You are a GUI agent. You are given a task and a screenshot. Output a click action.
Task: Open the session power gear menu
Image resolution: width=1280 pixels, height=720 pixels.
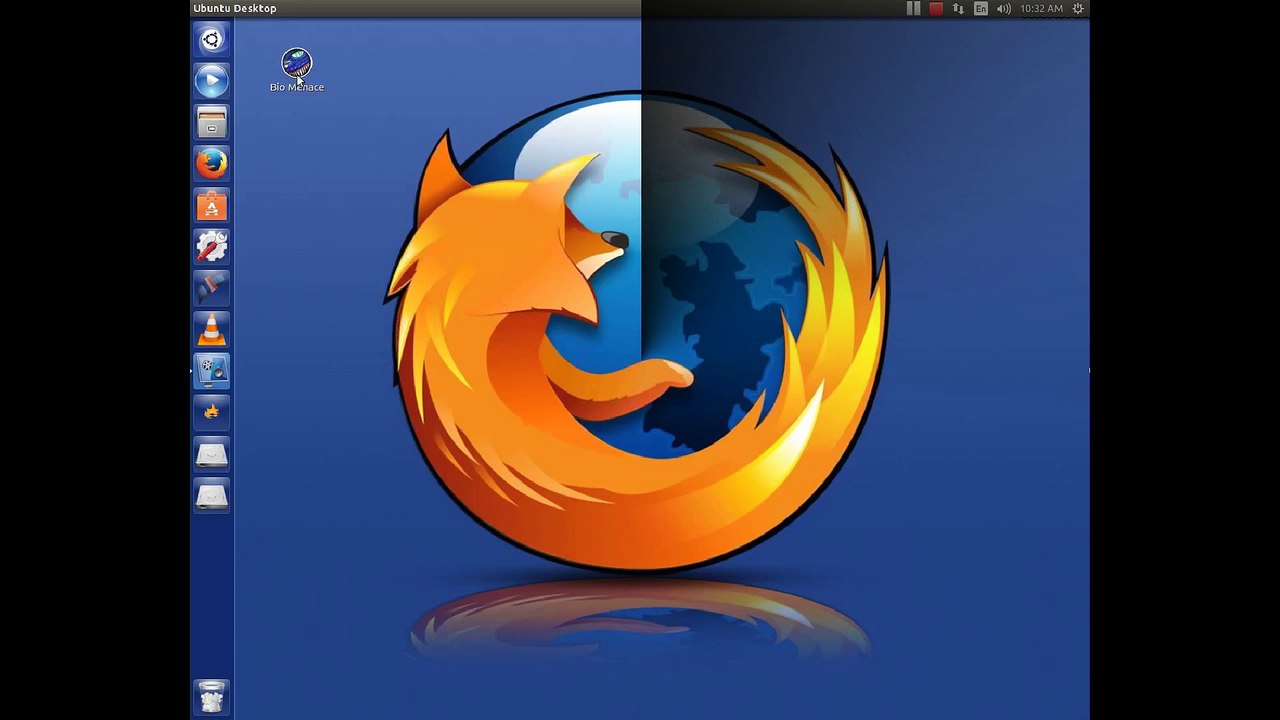click(x=1078, y=8)
